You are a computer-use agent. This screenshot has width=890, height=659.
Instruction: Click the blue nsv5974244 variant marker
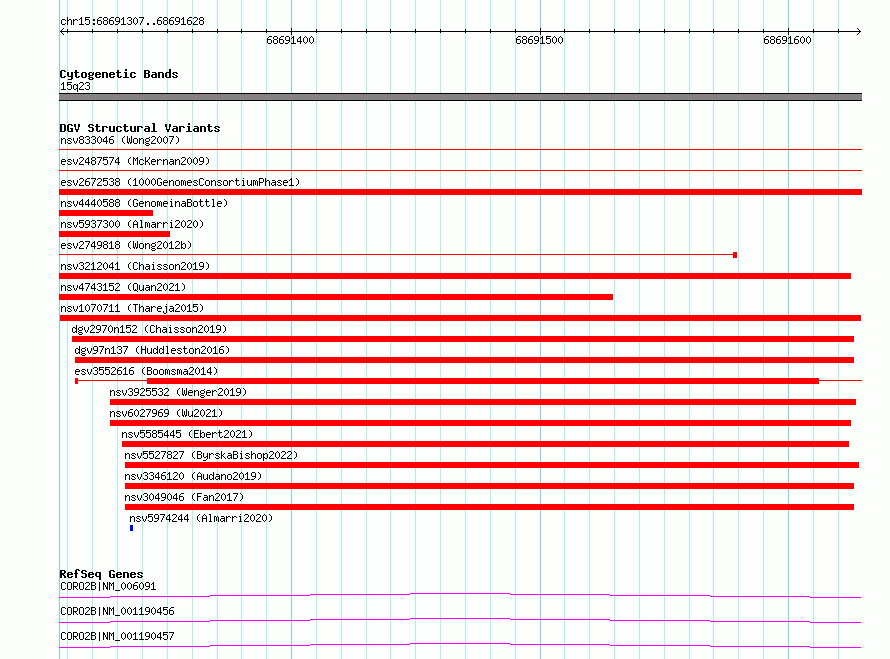[132, 528]
